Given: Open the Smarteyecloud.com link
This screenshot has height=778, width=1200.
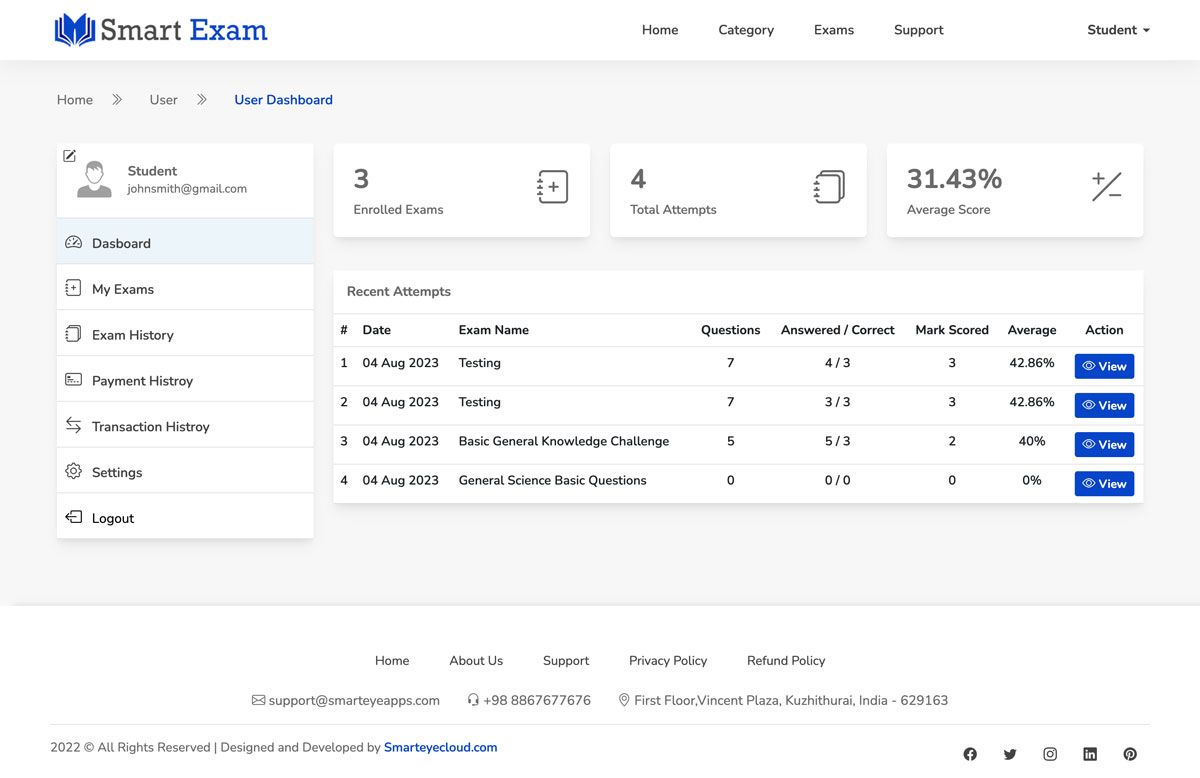Looking at the screenshot, I should tap(440, 747).
